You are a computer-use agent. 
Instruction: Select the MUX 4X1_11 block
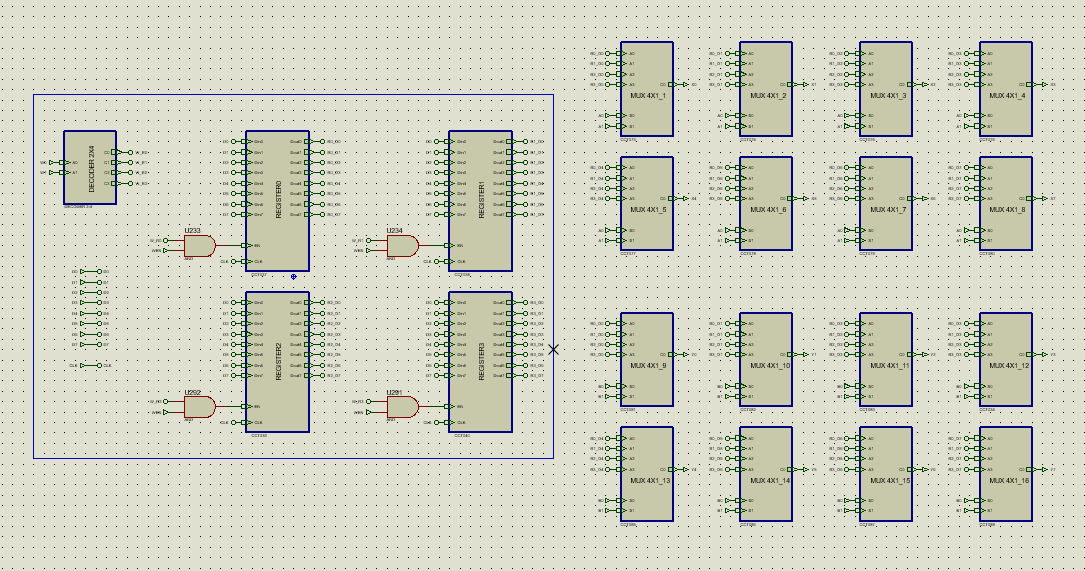click(886, 359)
